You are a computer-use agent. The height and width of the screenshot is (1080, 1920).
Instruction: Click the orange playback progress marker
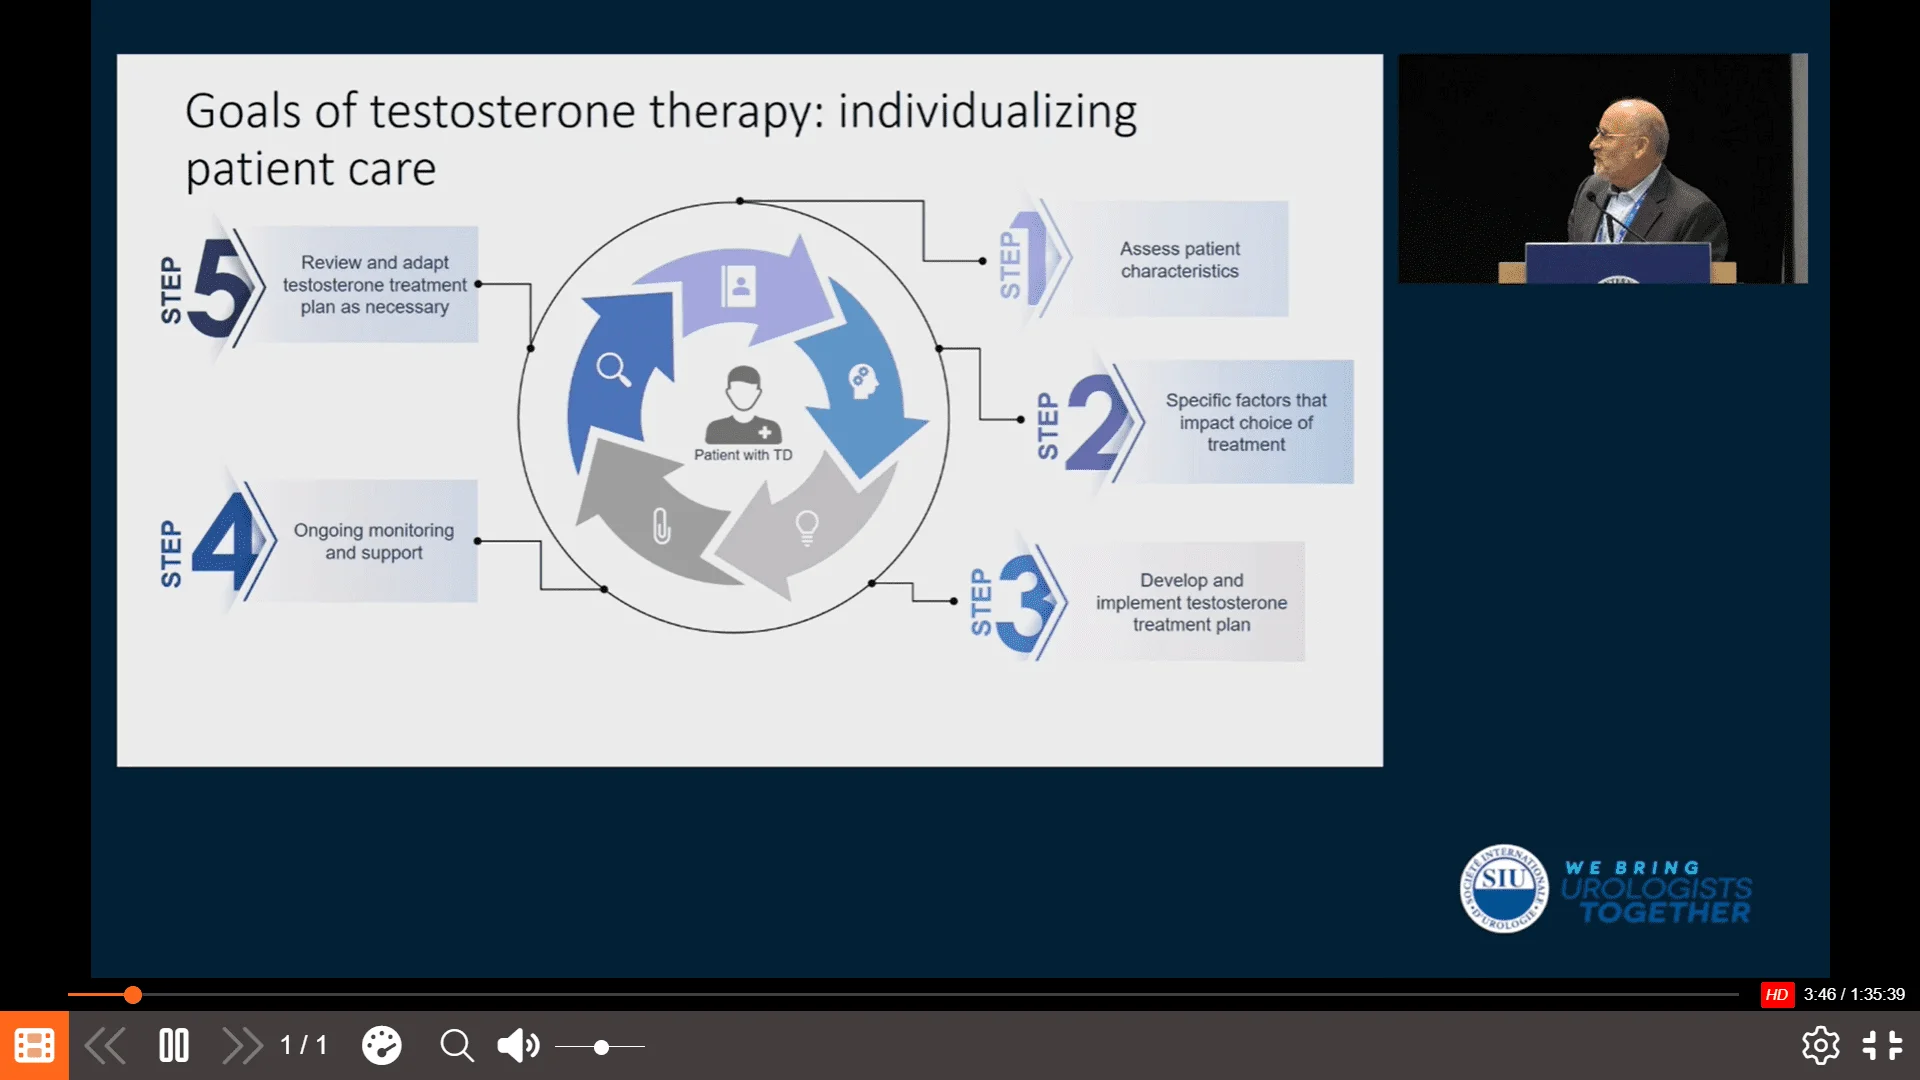[133, 994]
